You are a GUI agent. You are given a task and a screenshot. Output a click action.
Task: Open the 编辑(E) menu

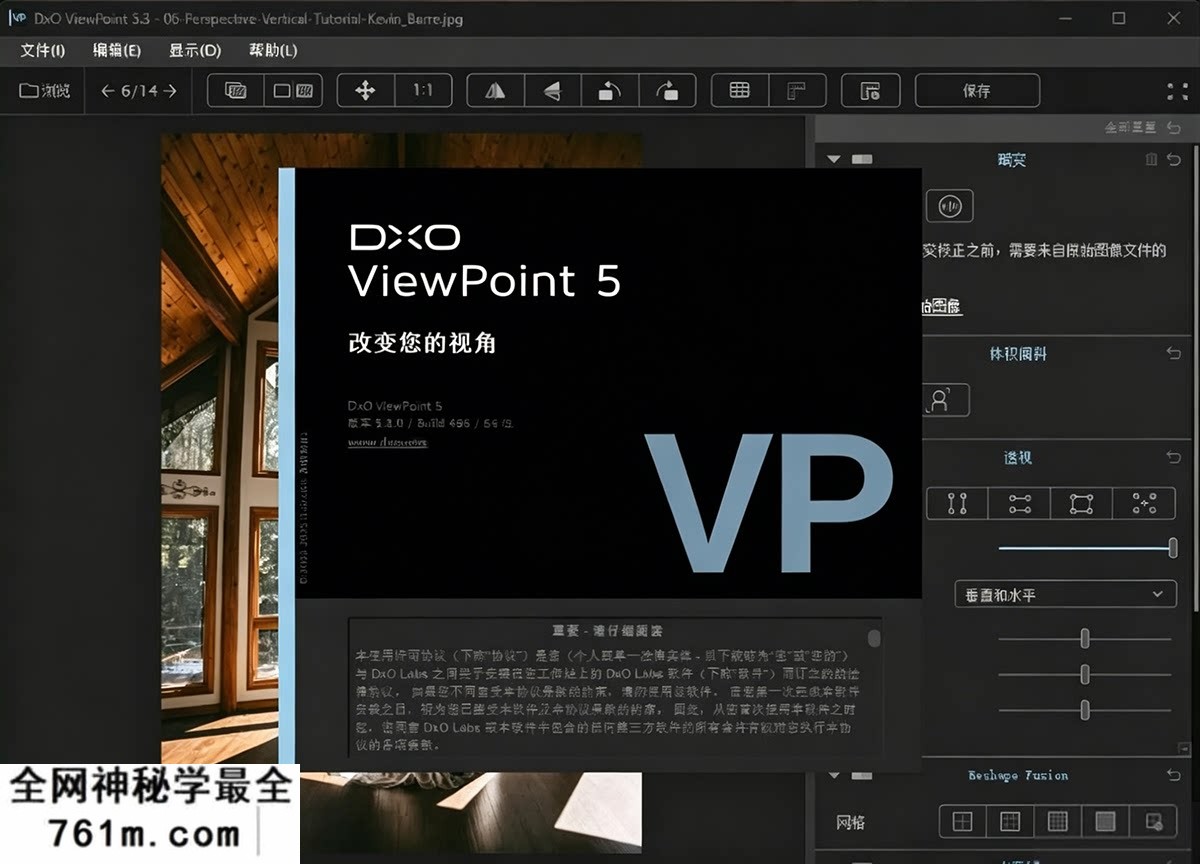(117, 50)
